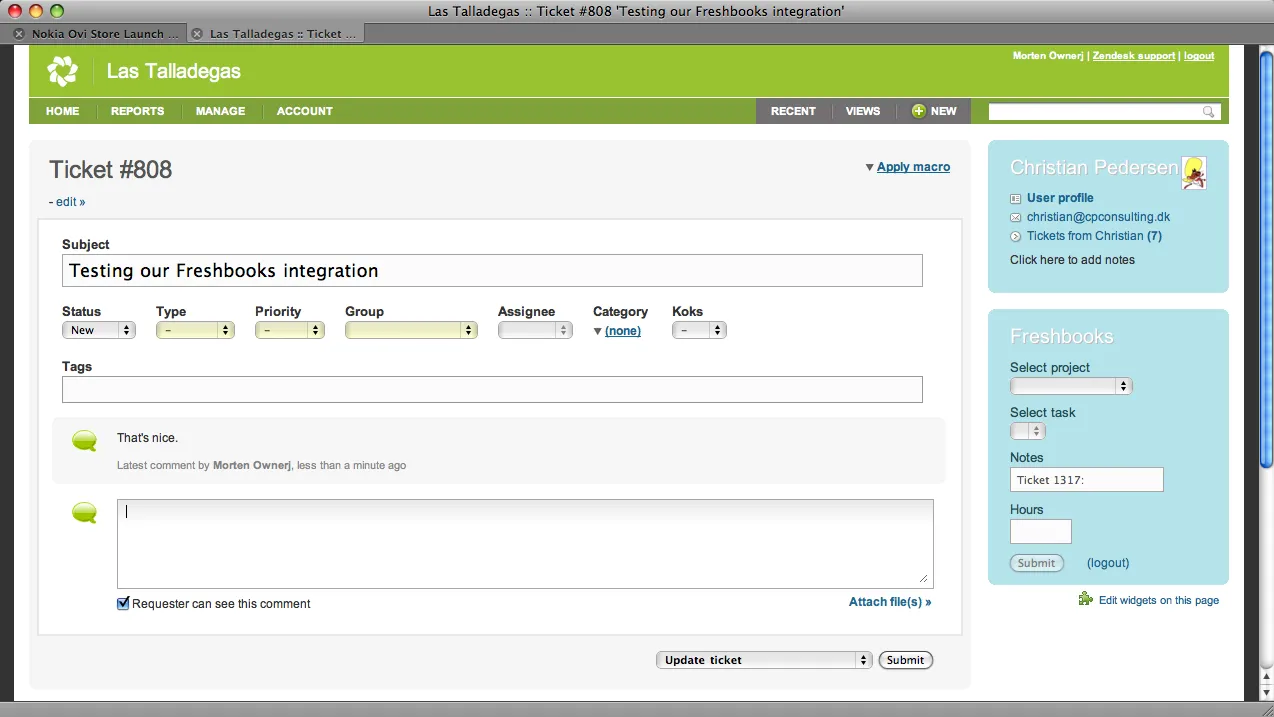Open the REPORTS menu item

tap(137, 111)
